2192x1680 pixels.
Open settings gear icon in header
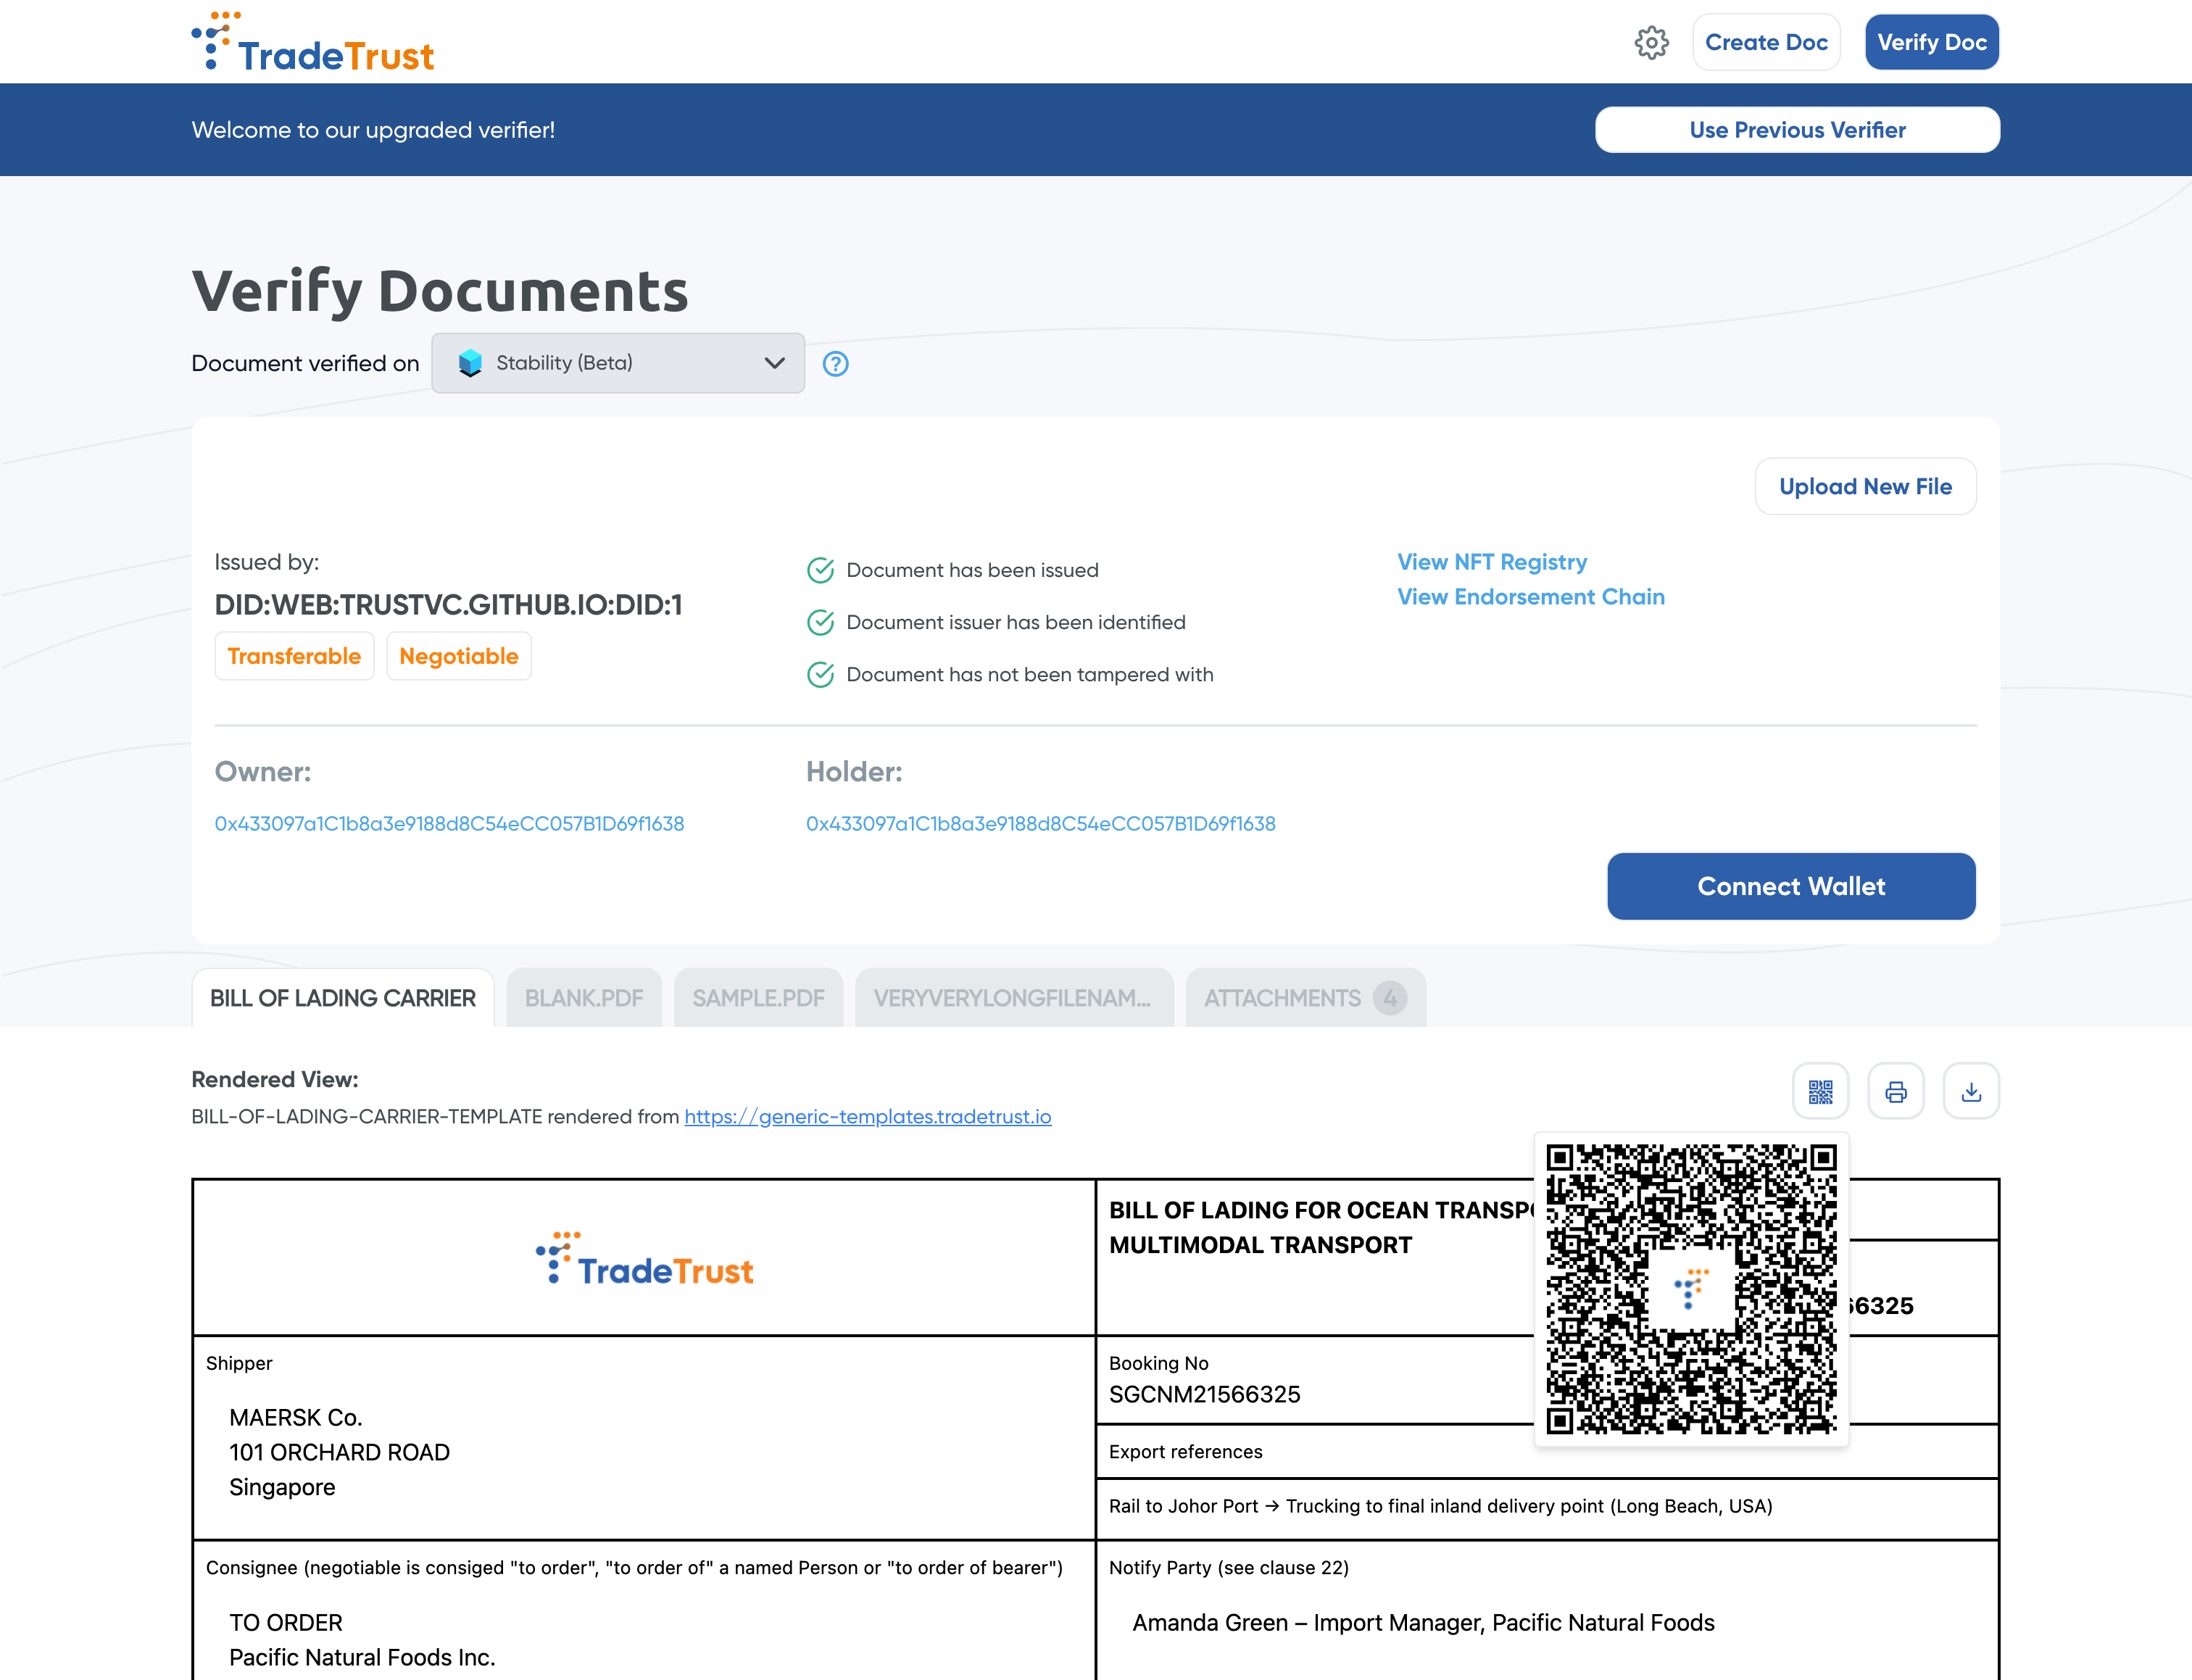1651,43
